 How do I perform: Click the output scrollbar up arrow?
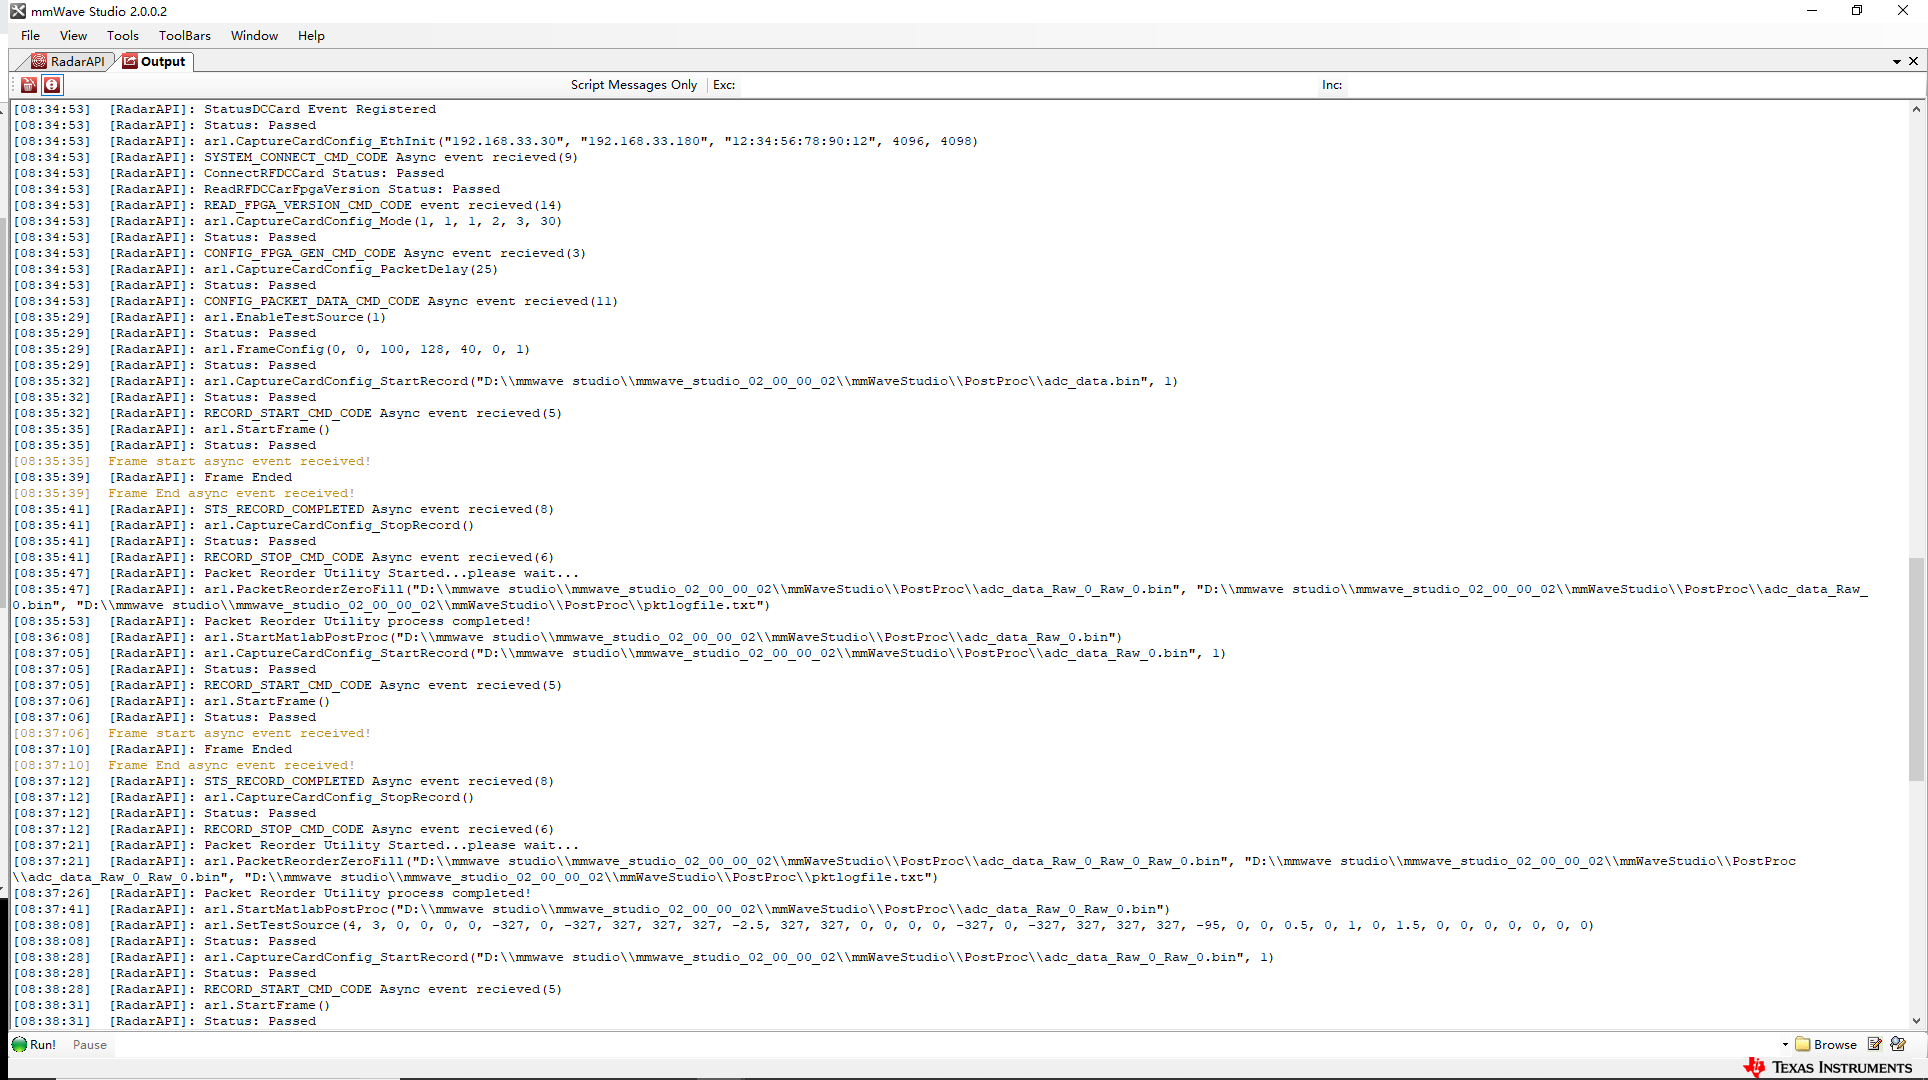[1916, 109]
